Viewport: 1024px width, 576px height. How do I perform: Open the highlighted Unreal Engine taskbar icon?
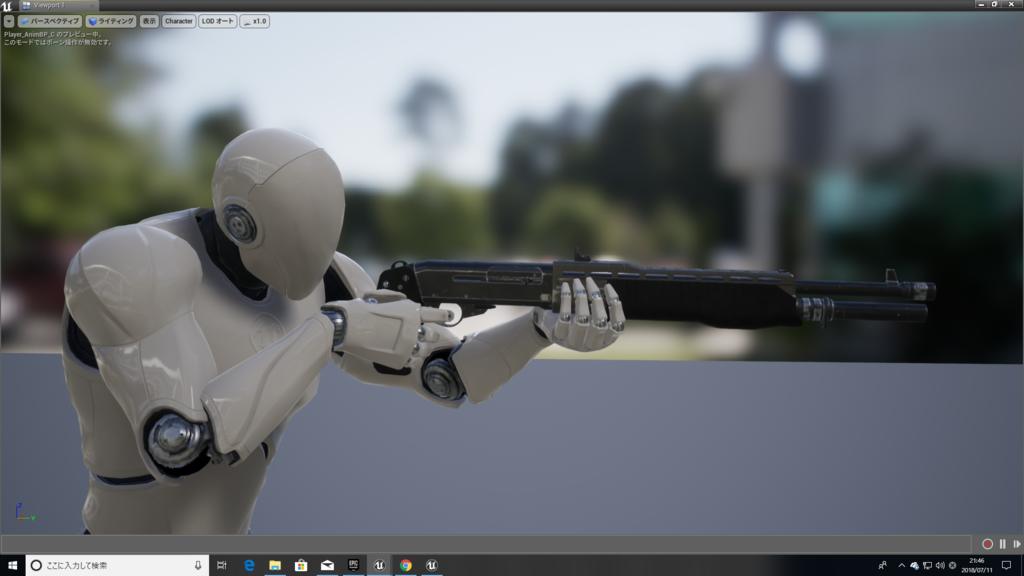[378, 566]
